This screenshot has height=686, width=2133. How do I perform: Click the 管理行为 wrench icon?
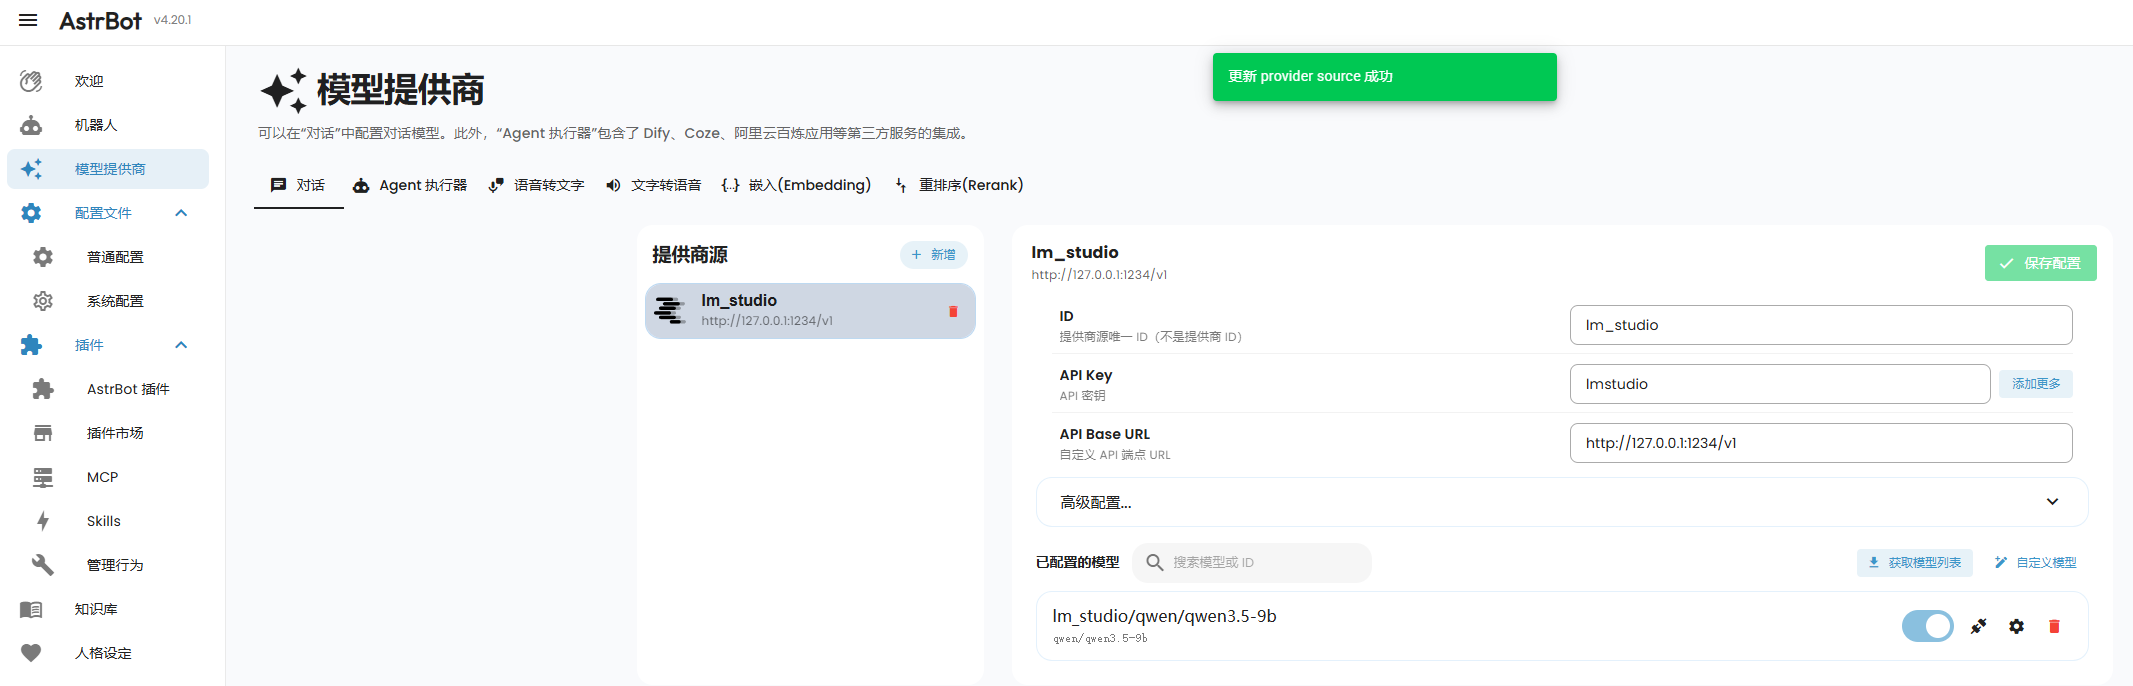coord(43,565)
